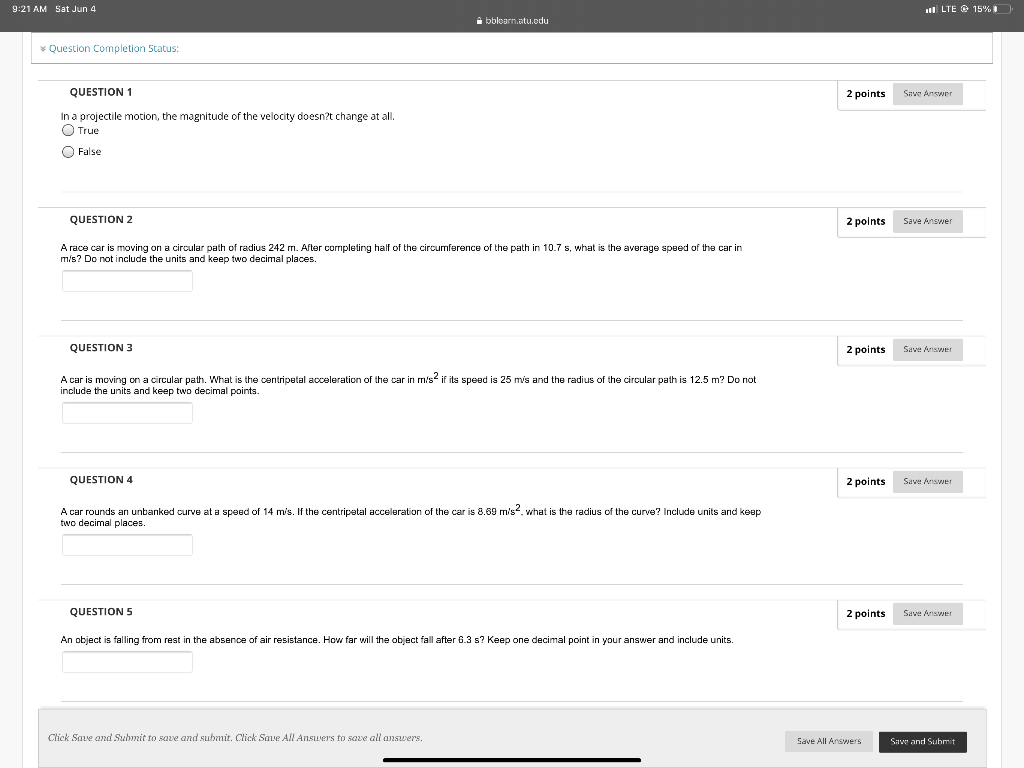Click the LTE signal indicator
This screenshot has width=1024, height=768.
[945, 7]
